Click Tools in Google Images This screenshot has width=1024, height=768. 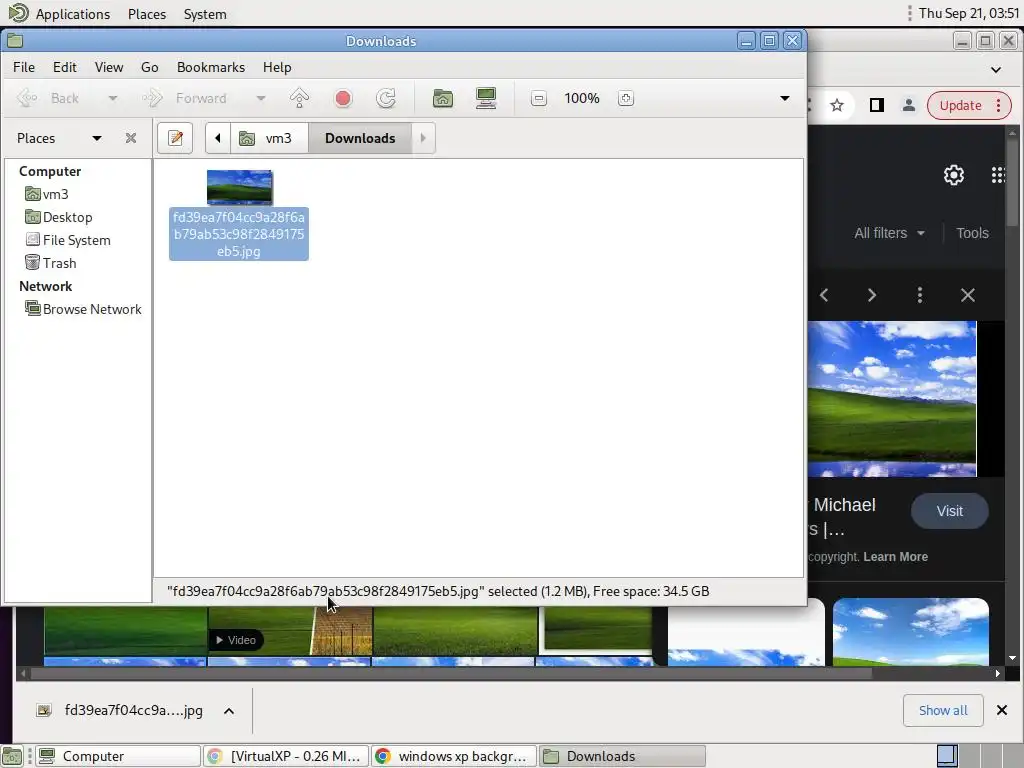(x=972, y=233)
